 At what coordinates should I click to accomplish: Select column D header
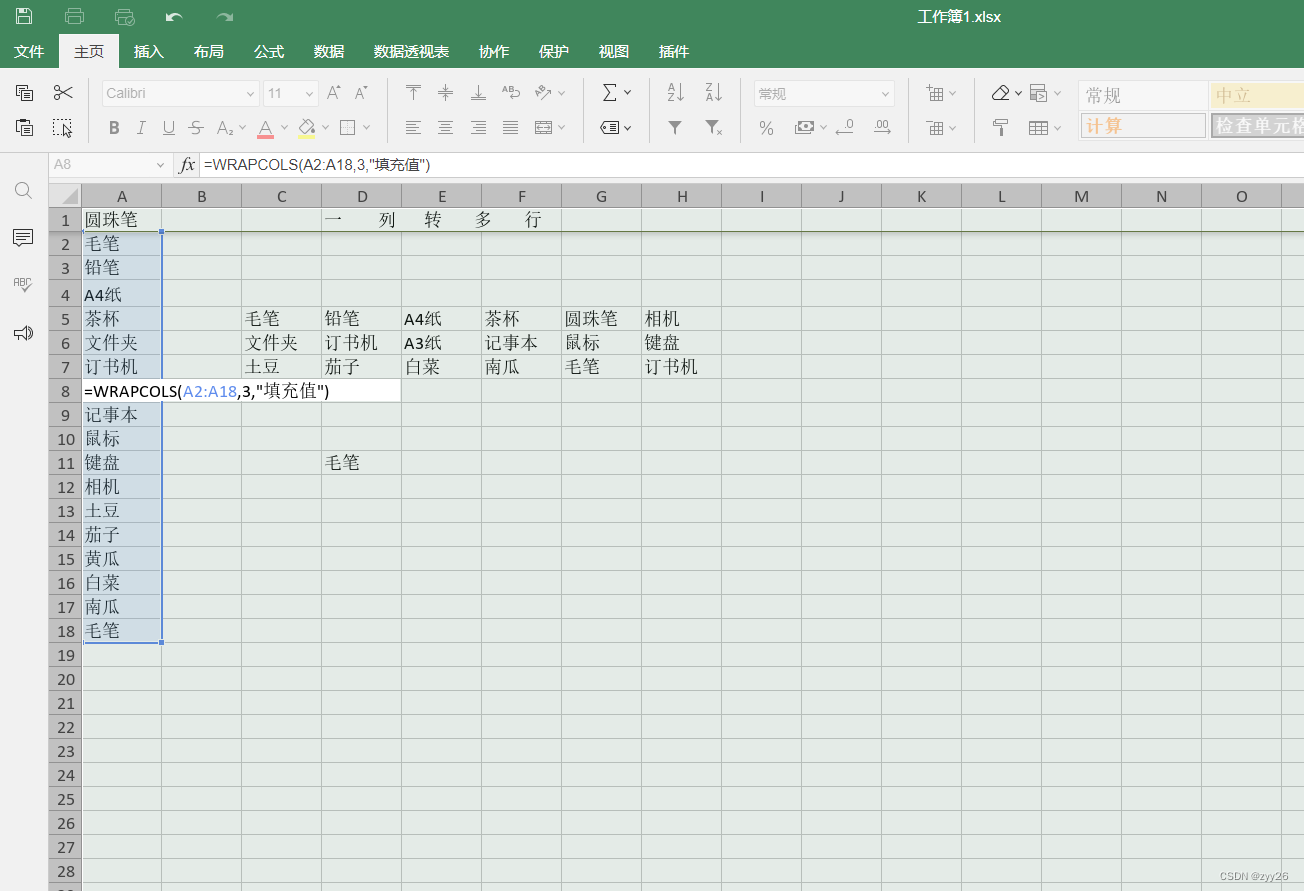coord(362,196)
